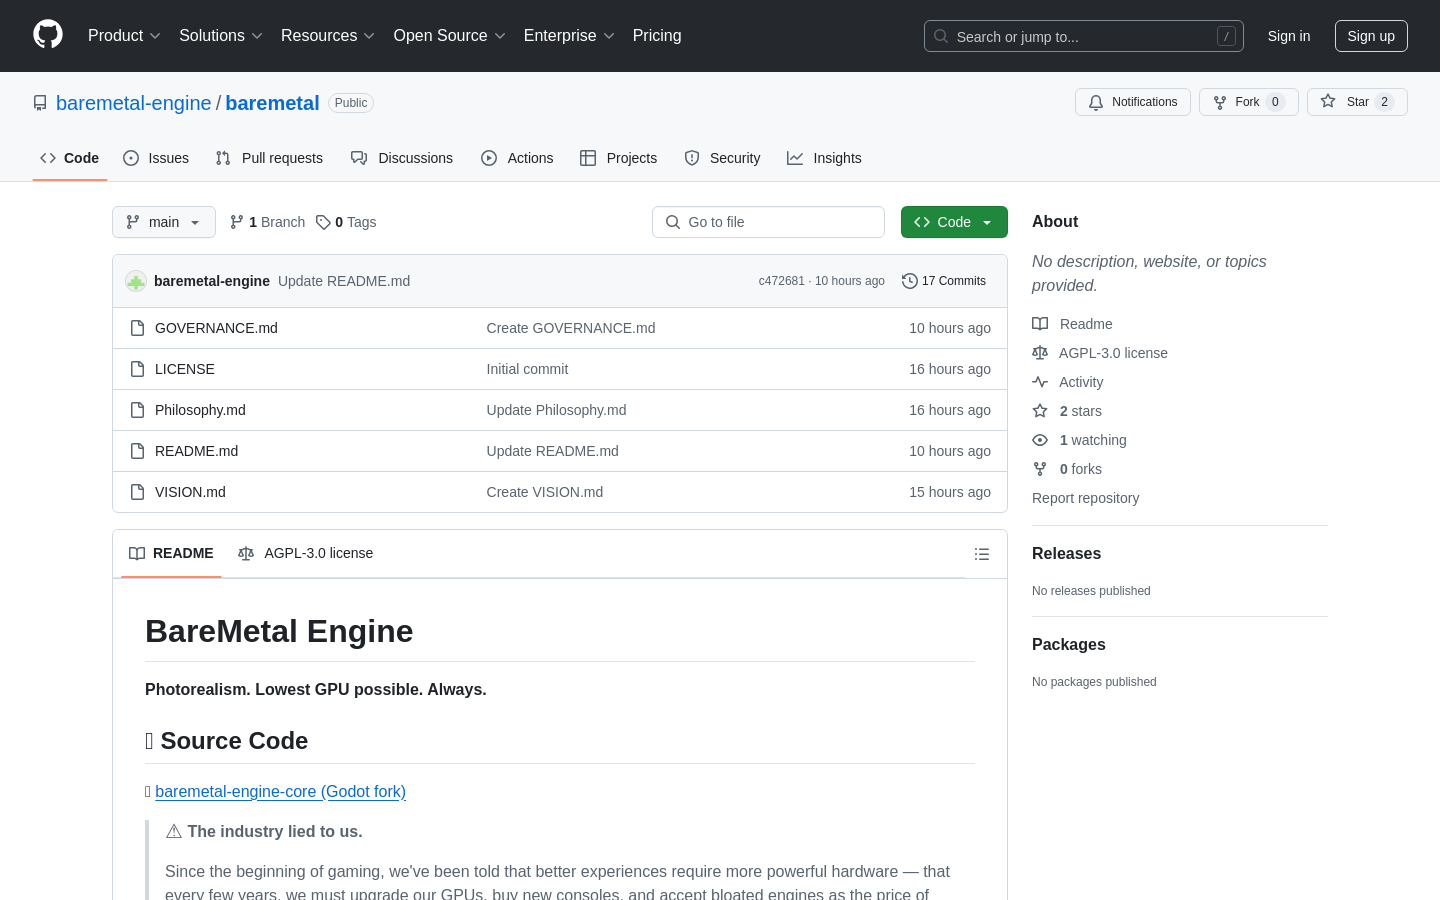1440x900 pixels.
Task: Click the Notifications bell button
Action: tap(1133, 102)
